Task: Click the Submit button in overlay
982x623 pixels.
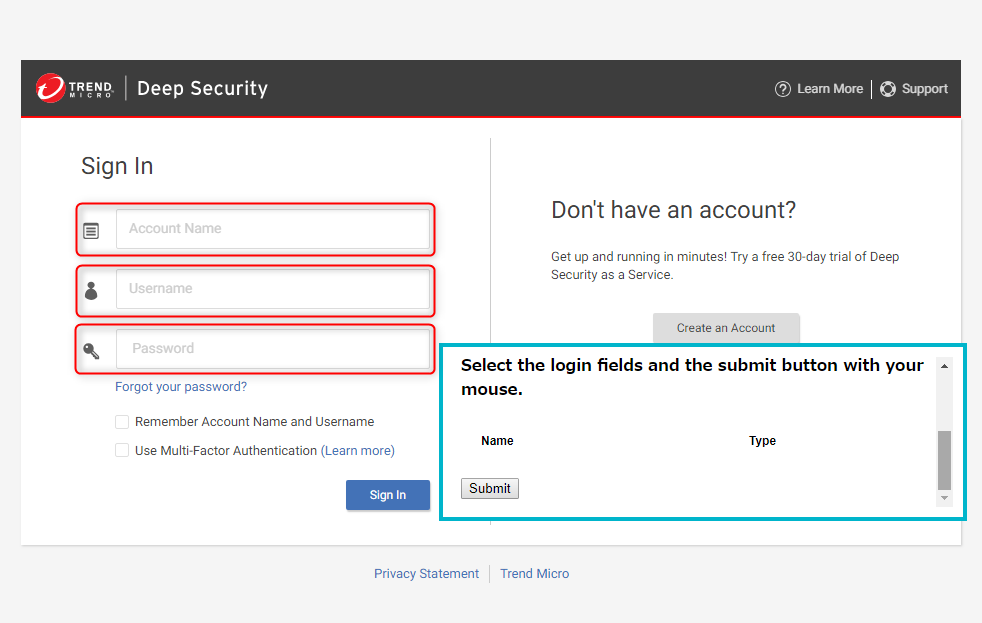Action: pos(490,488)
